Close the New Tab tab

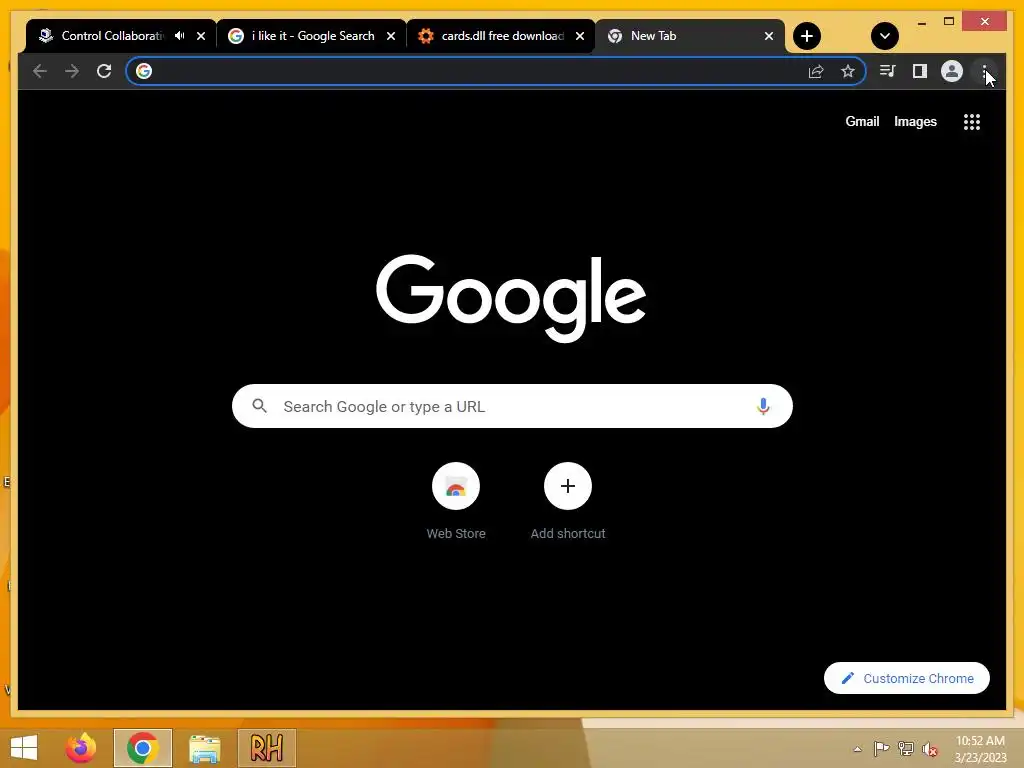[x=769, y=36]
